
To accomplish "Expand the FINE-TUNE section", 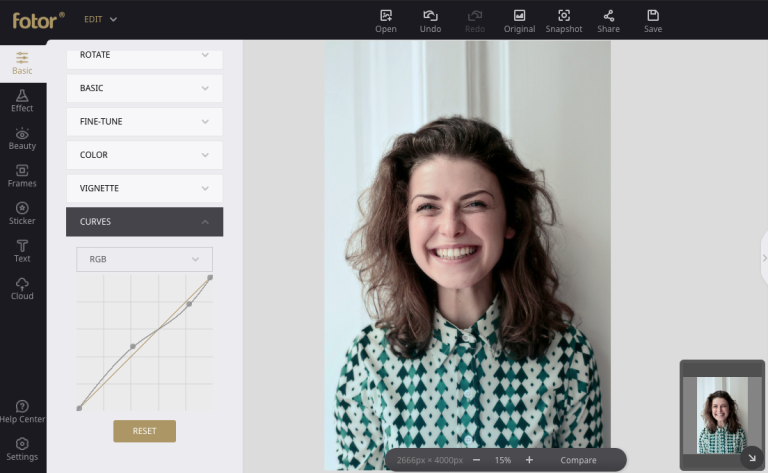I will [144, 121].
